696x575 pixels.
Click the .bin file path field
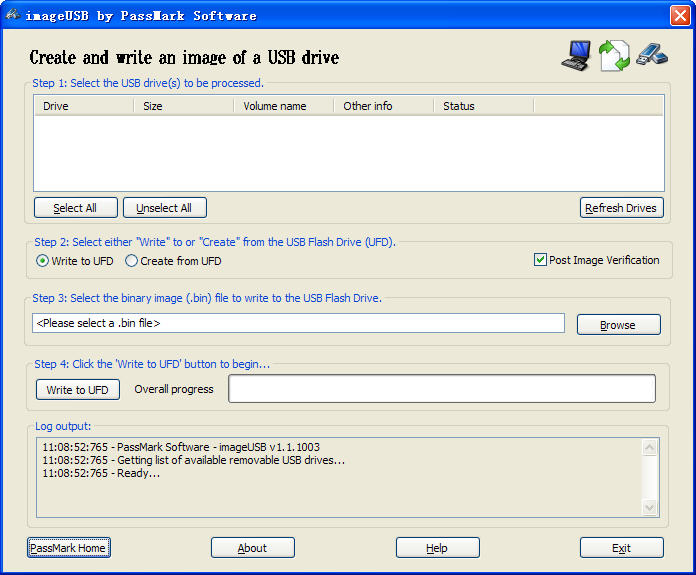[298, 323]
